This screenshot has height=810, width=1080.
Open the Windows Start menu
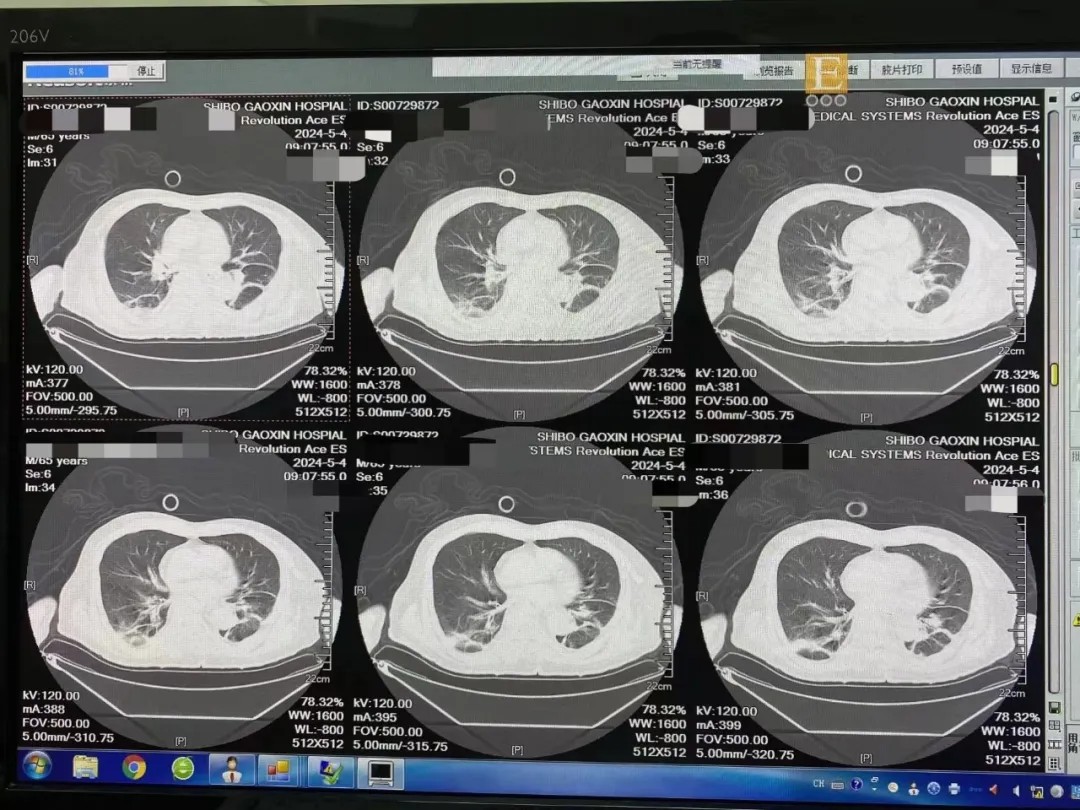36,768
